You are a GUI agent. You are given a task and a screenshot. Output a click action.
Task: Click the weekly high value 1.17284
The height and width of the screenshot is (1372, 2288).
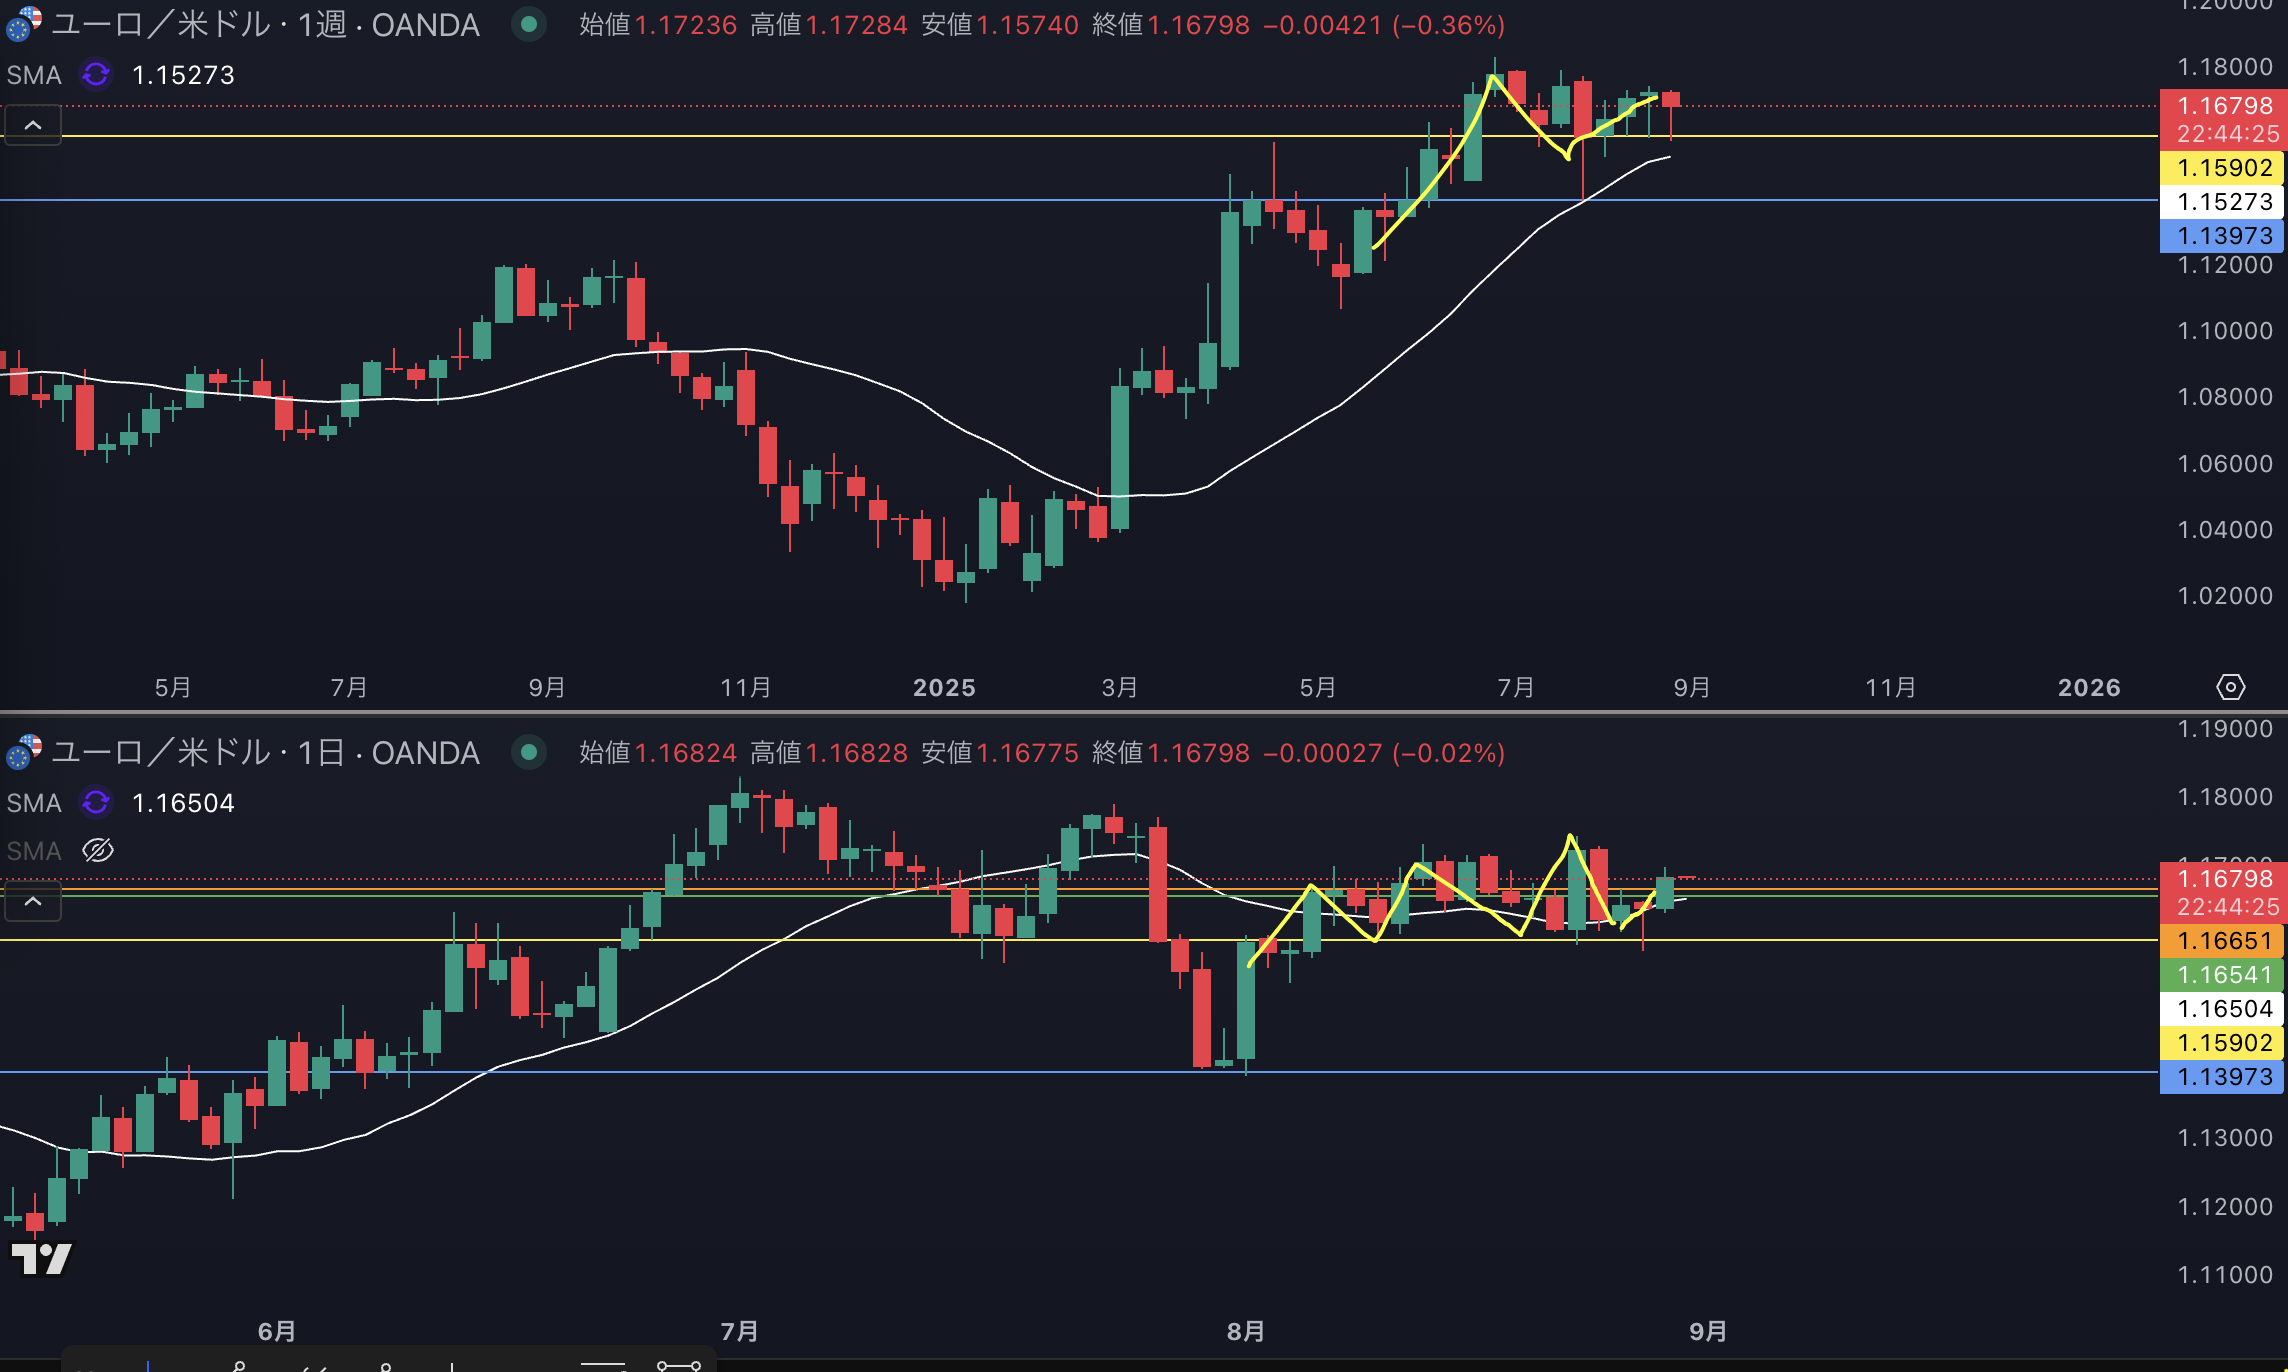pyautogui.click(x=857, y=25)
